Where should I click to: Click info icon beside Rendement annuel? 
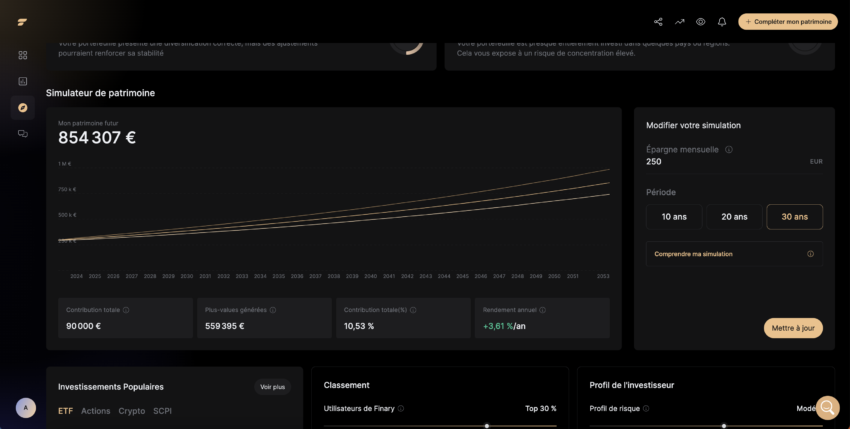(543, 310)
